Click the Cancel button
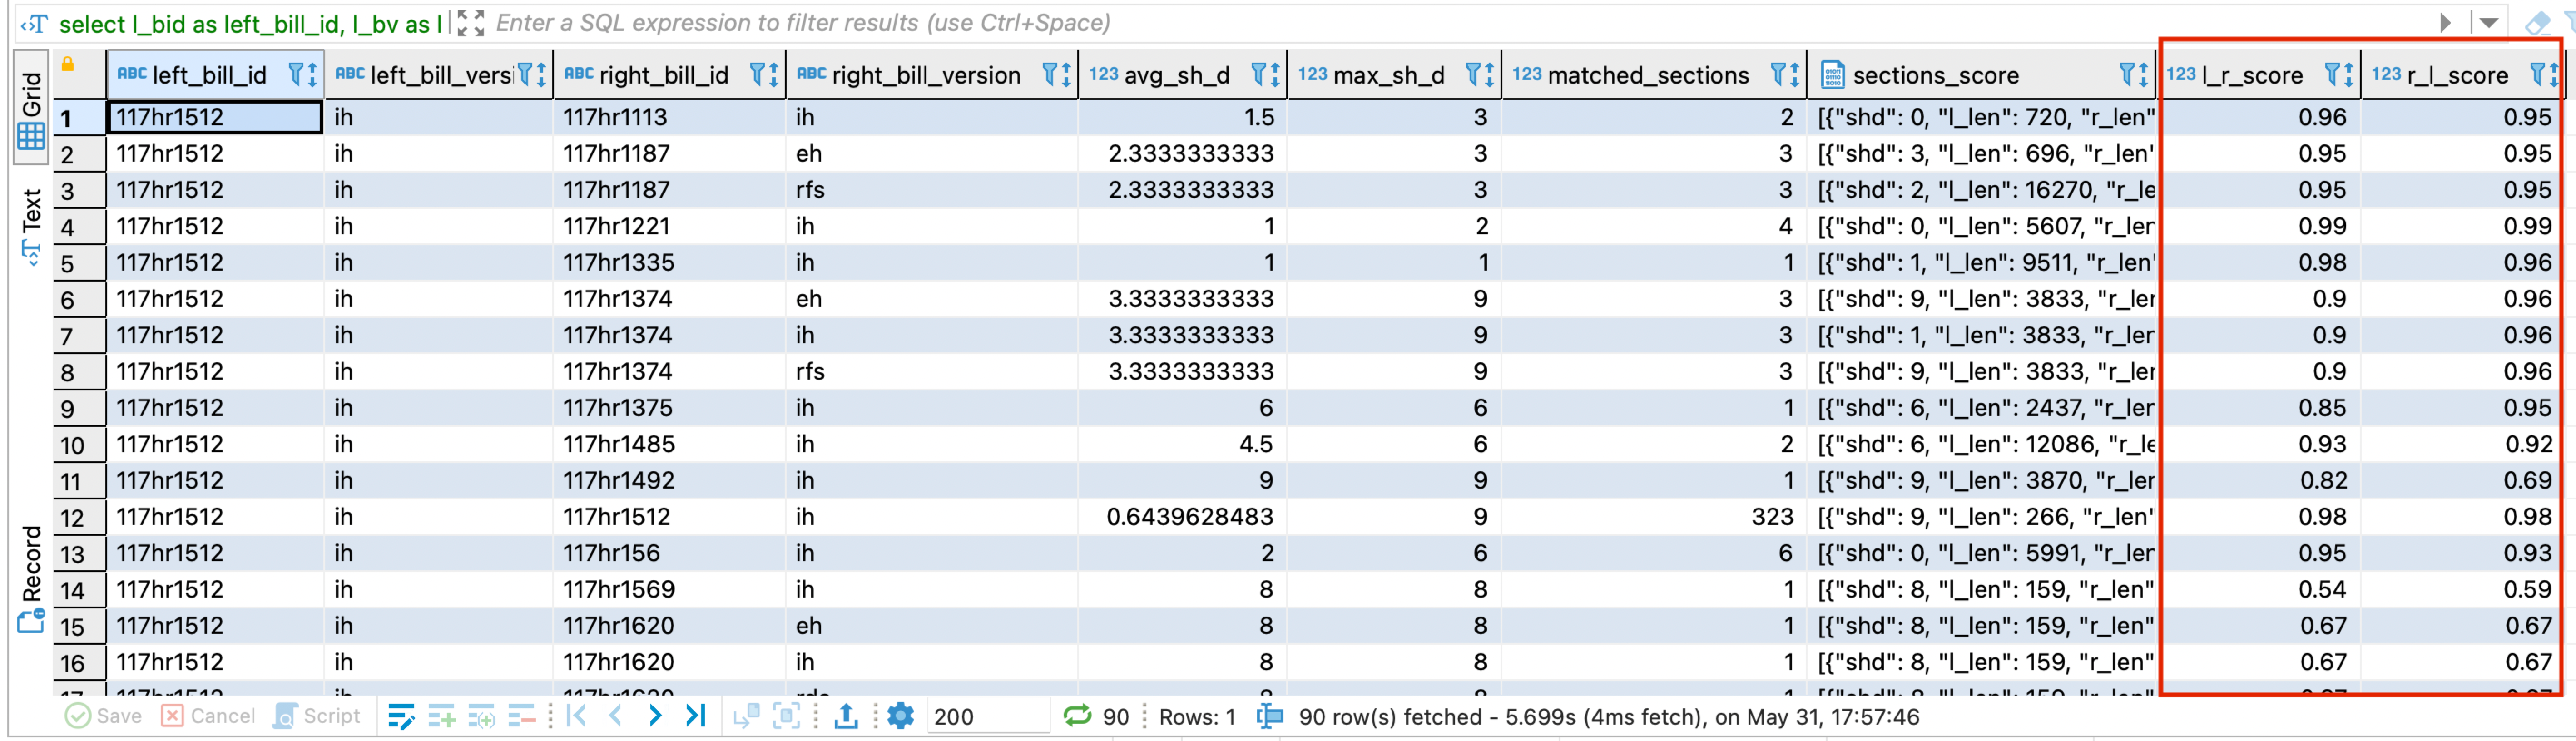The width and height of the screenshot is (2576, 741). [x=209, y=716]
